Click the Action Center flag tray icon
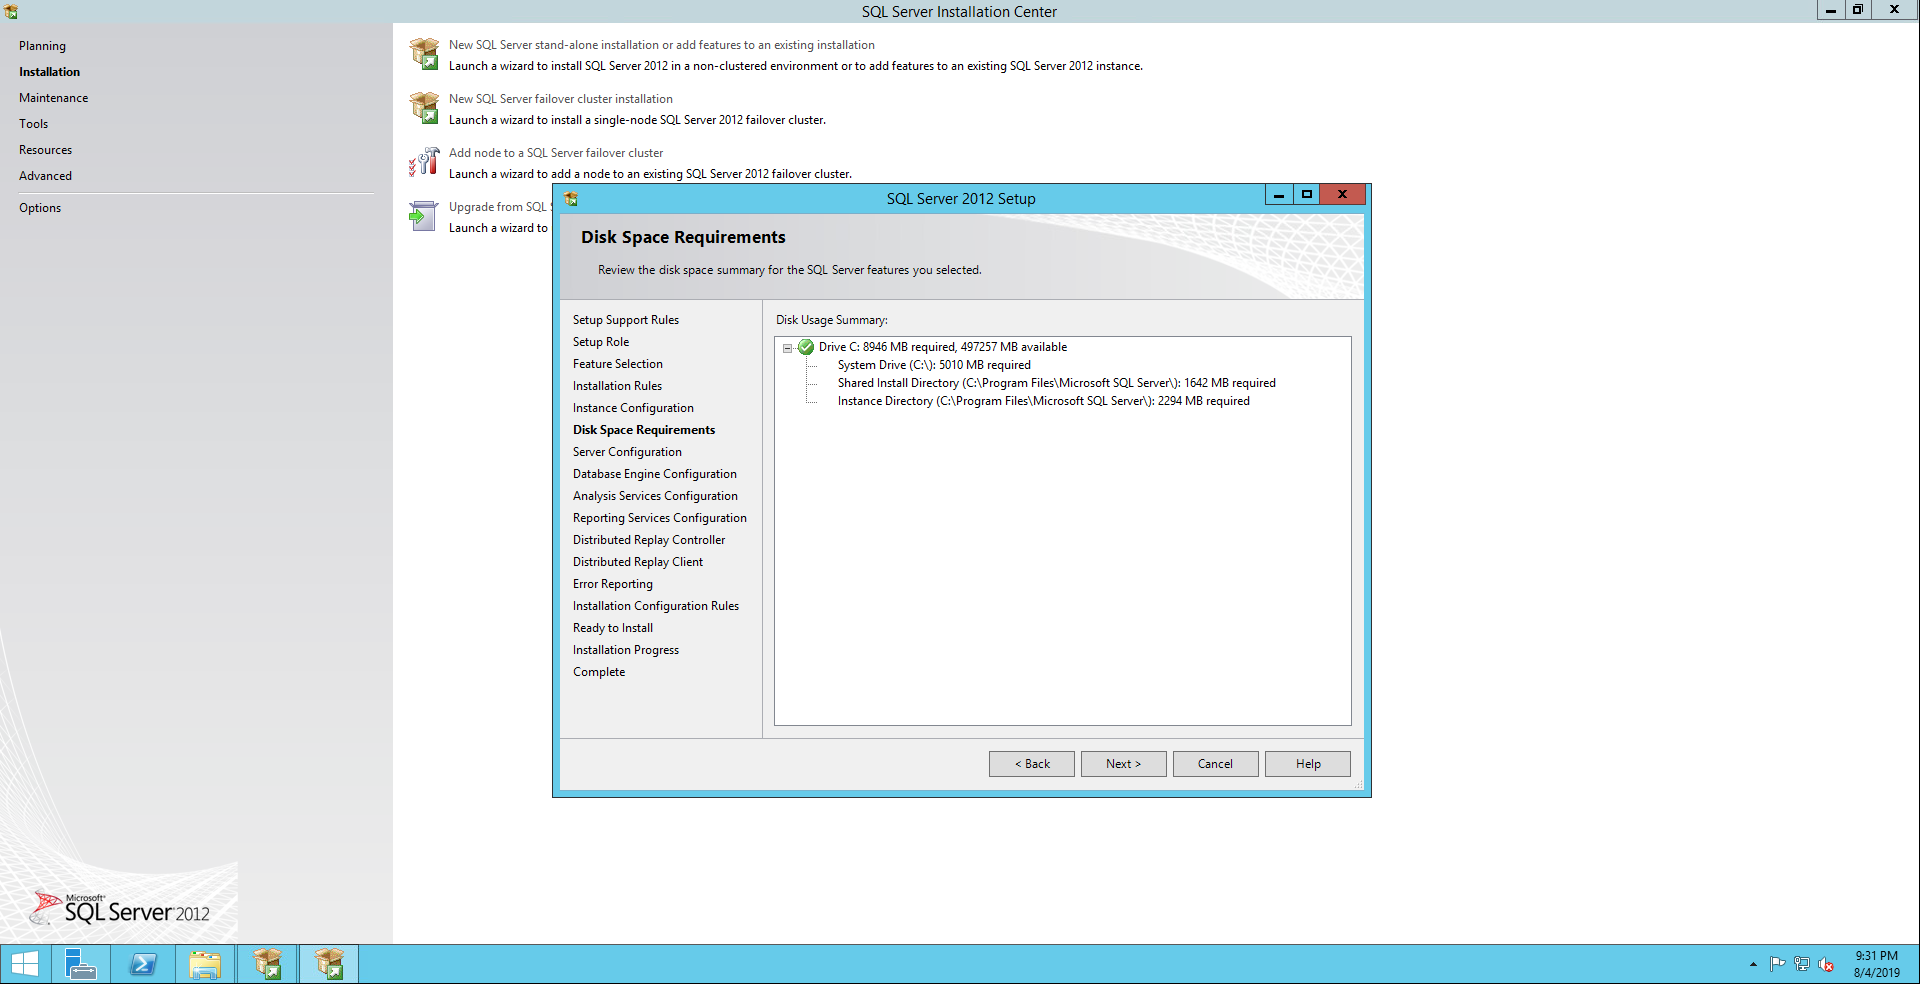Image resolution: width=1920 pixels, height=984 pixels. tap(1777, 964)
